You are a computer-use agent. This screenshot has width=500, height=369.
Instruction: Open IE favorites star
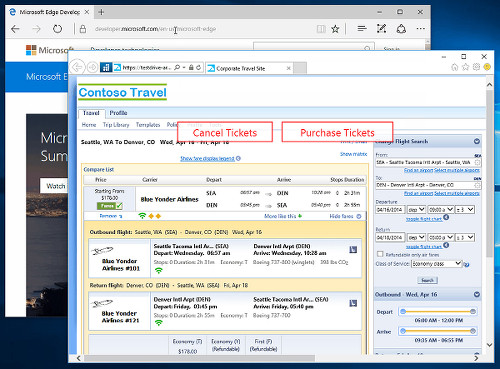click(x=466, y=67)
